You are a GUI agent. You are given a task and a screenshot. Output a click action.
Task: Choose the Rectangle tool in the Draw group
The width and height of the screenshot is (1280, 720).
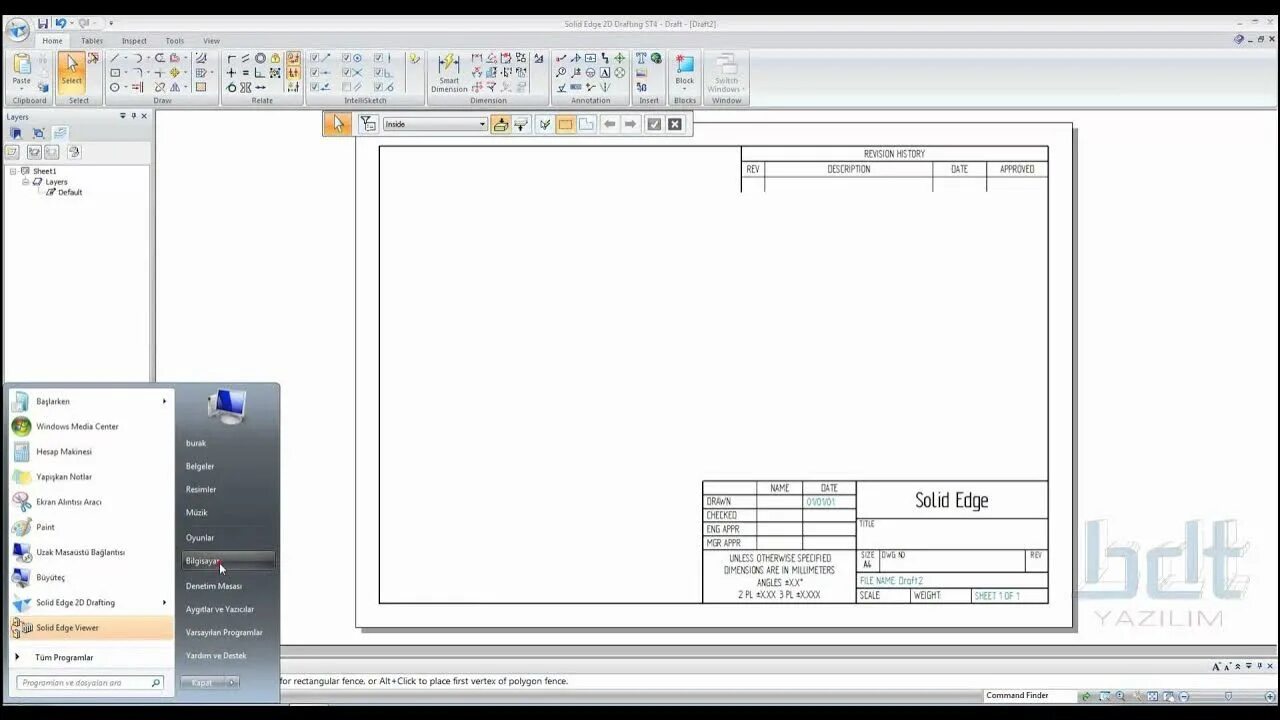[x=115, y=73]
